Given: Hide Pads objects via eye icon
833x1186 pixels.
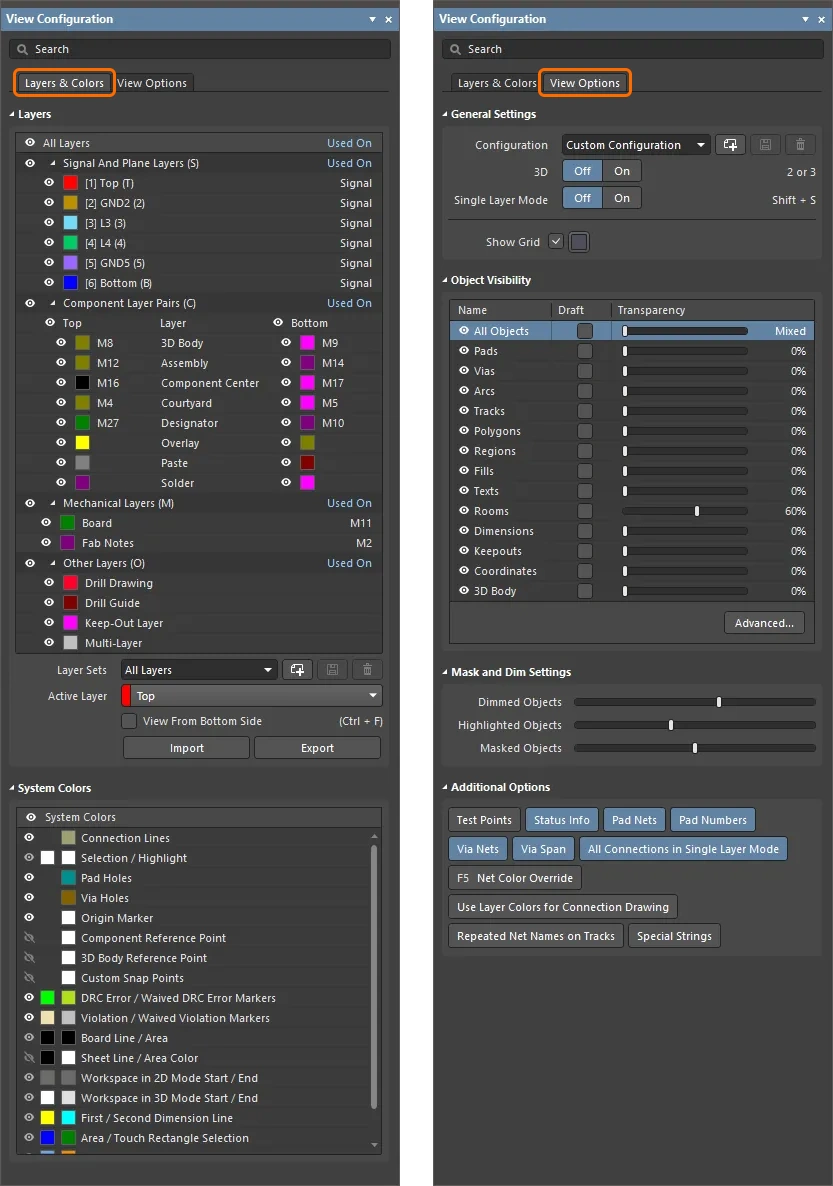Looking at the screenshot, I should coord(464,350).
